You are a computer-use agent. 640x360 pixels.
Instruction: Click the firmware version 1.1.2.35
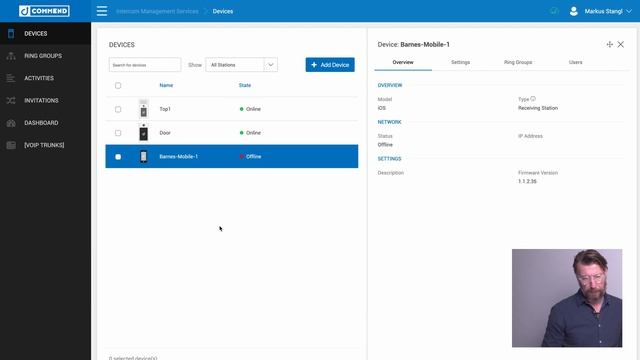[x=527, y=181]
